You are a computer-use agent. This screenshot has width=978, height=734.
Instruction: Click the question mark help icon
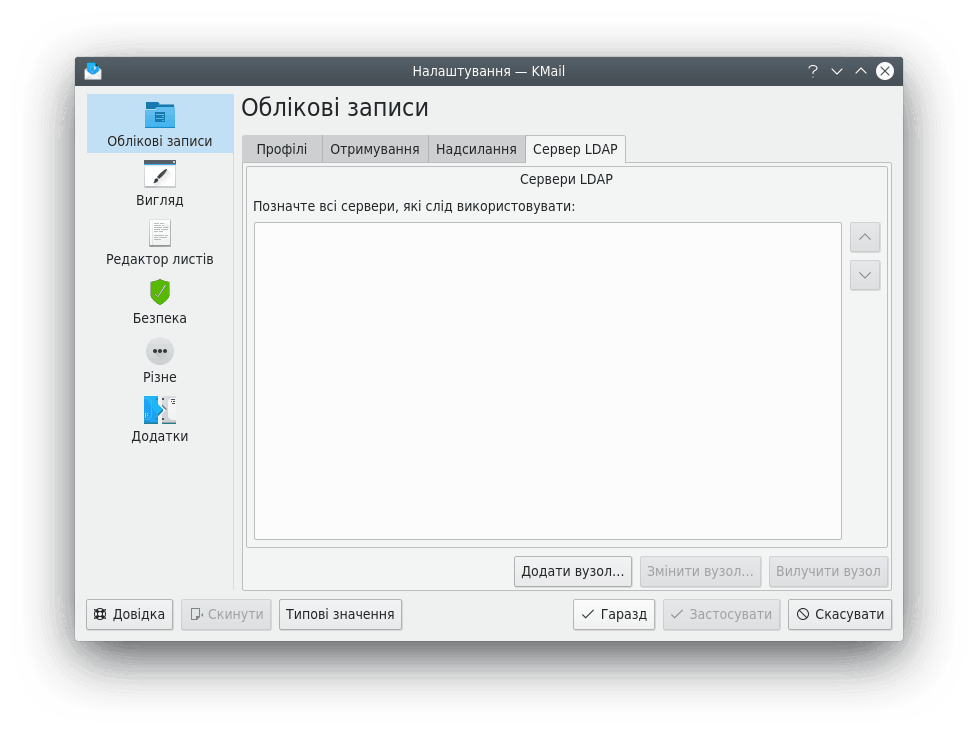[x=813, y=71]
